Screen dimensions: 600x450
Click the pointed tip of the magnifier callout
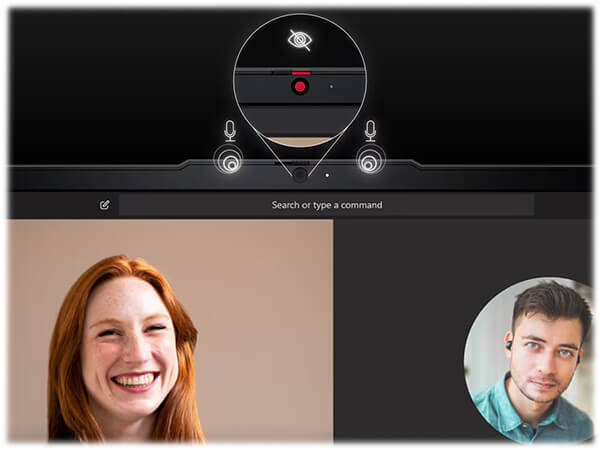tap(300, 166)
